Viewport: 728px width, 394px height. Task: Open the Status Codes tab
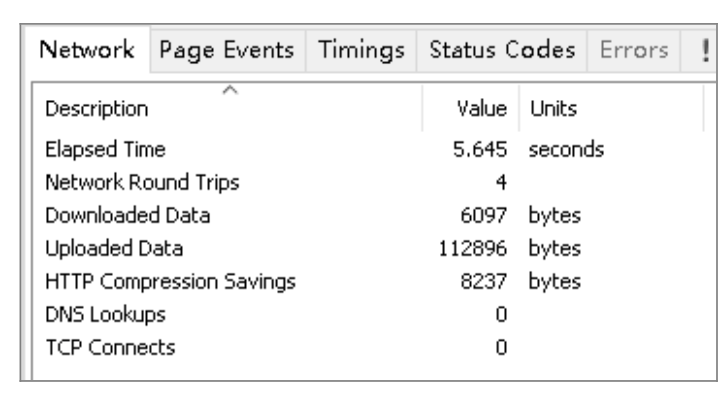pos(502,51)
